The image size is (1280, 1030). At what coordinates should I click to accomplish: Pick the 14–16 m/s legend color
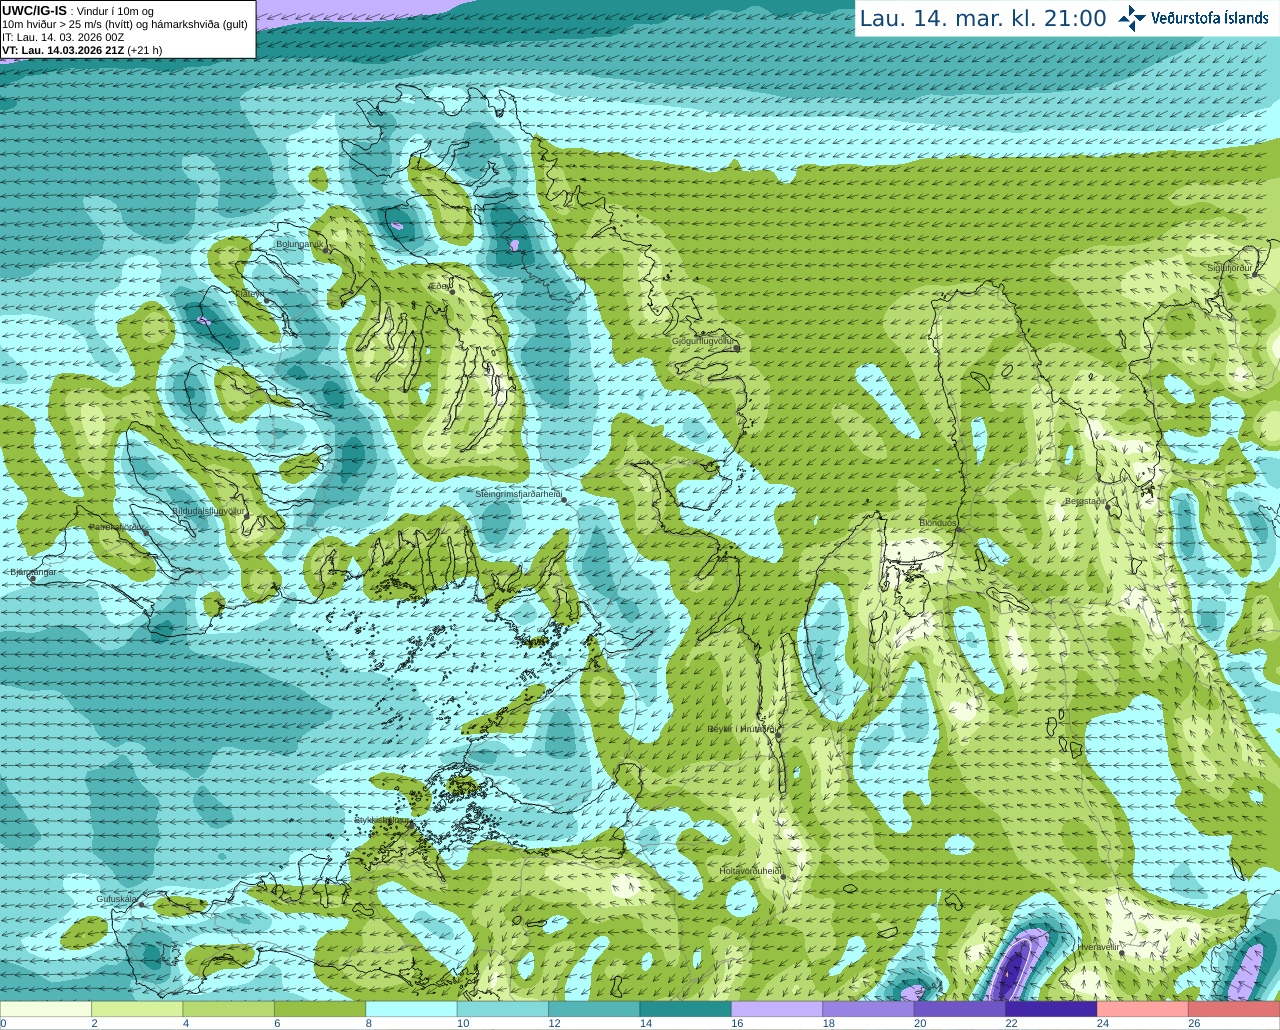686,1009
